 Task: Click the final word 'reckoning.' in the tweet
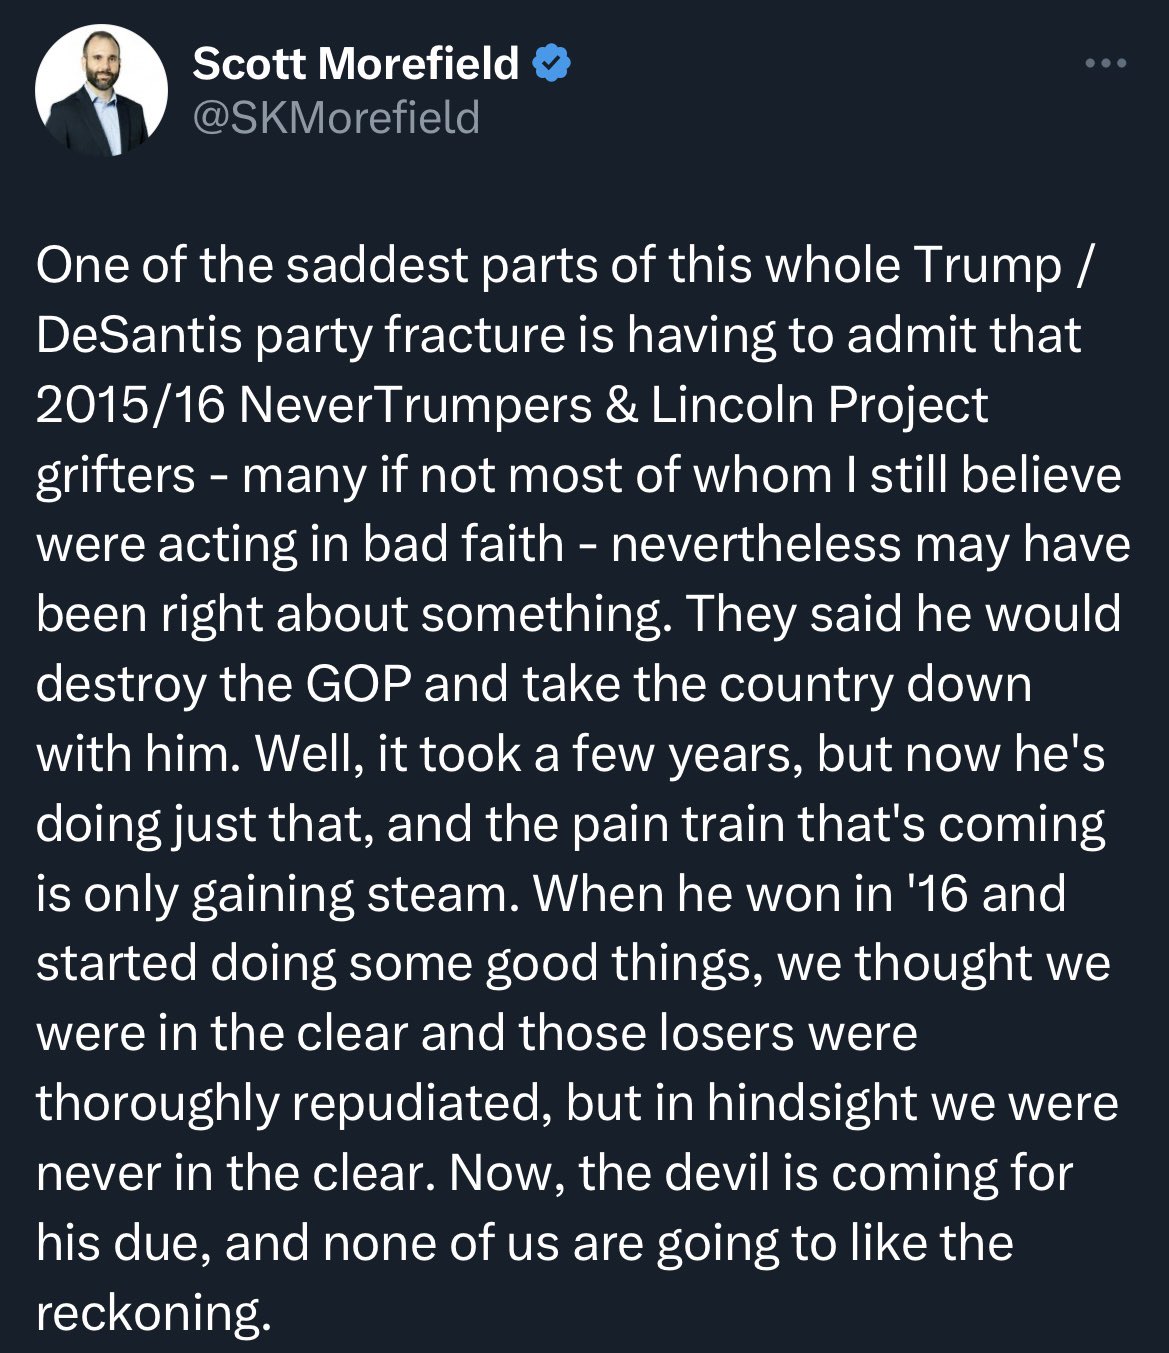[154, 1314]
